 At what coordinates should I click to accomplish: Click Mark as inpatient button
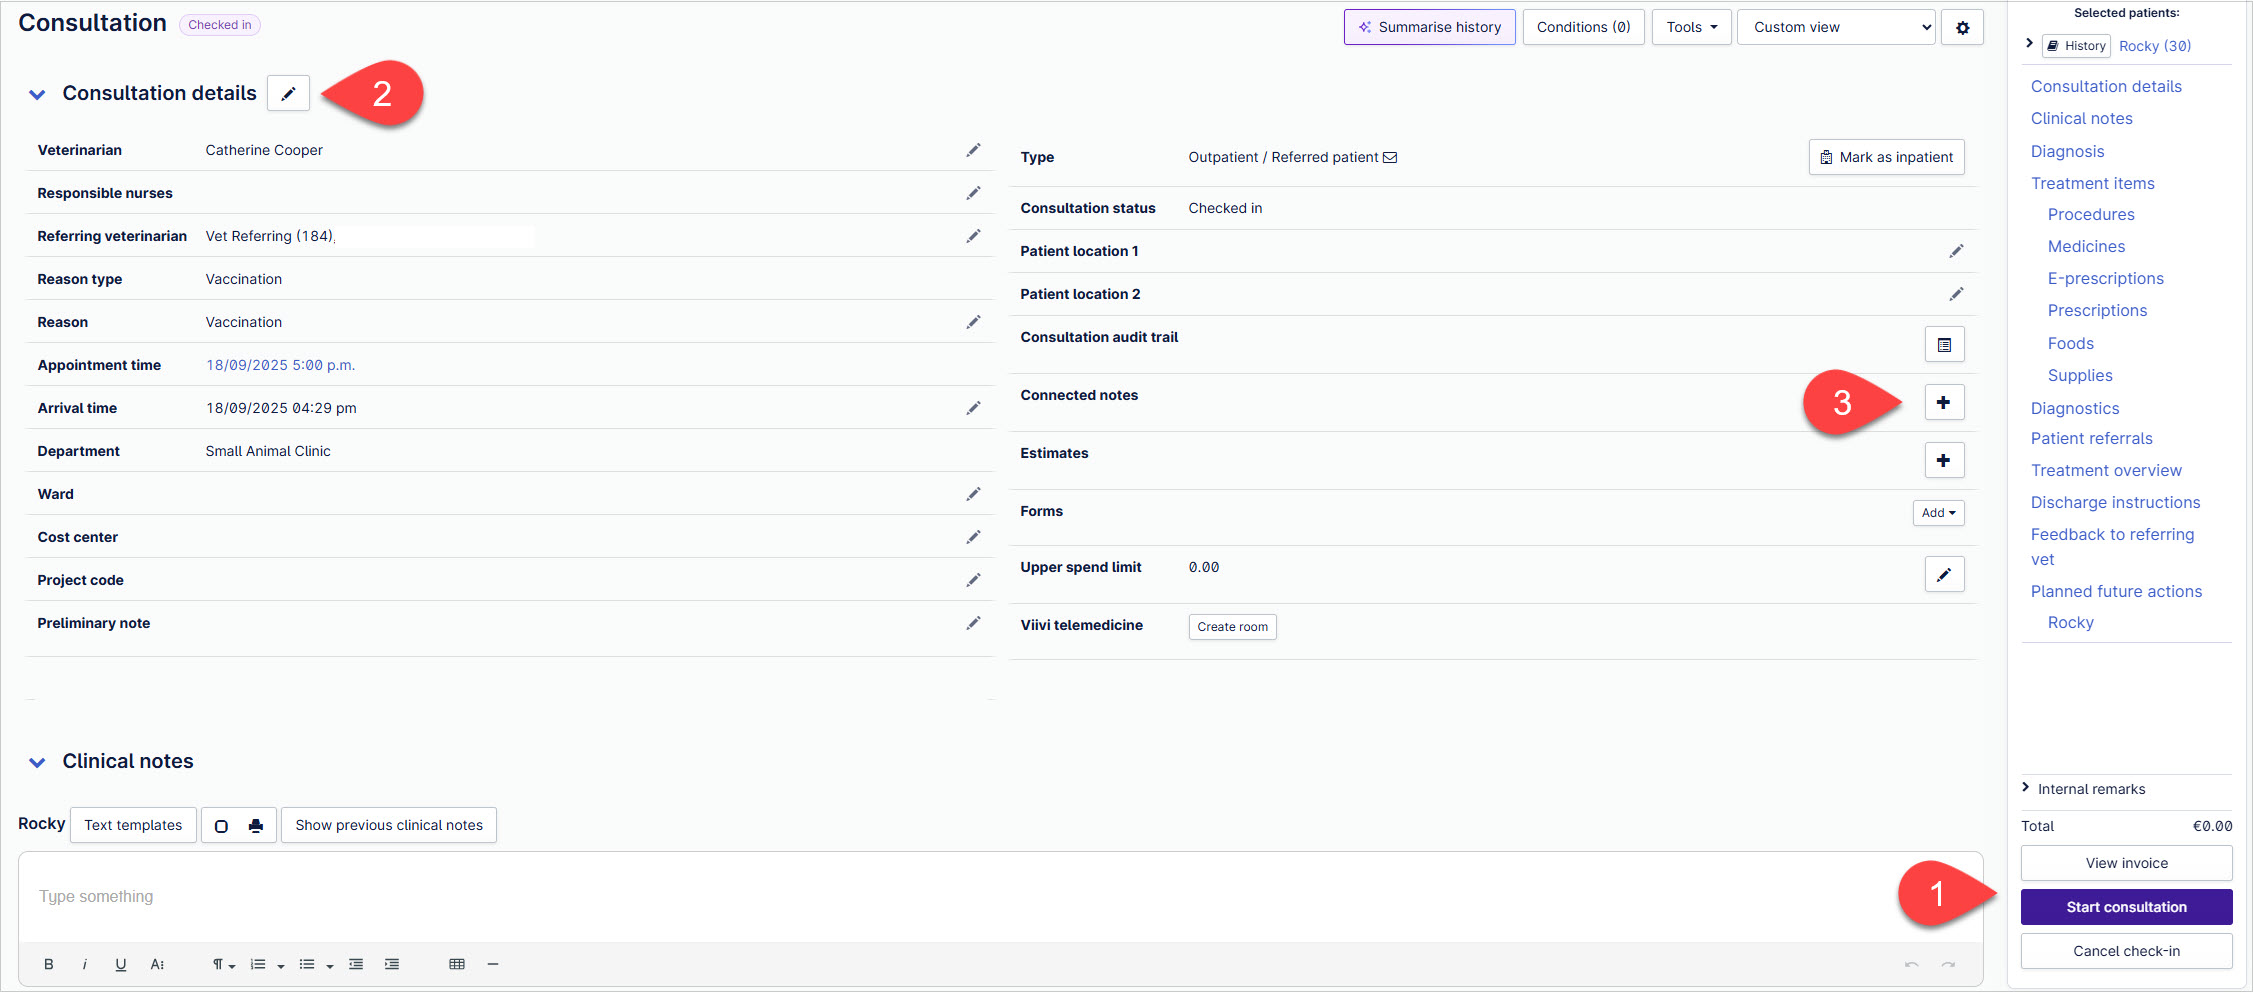[x=1886, y=157]
